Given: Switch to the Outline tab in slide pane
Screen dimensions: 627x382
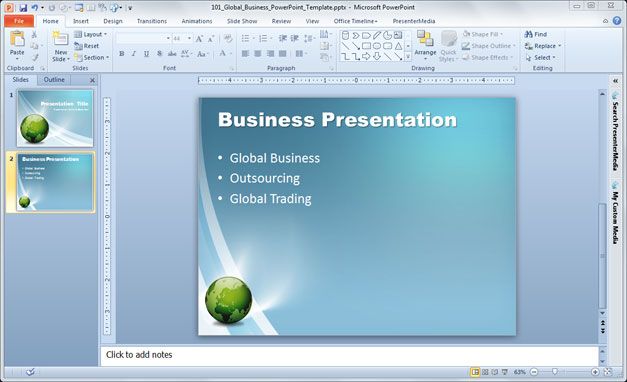Looking at the screenshot, I should pos(54,80).
